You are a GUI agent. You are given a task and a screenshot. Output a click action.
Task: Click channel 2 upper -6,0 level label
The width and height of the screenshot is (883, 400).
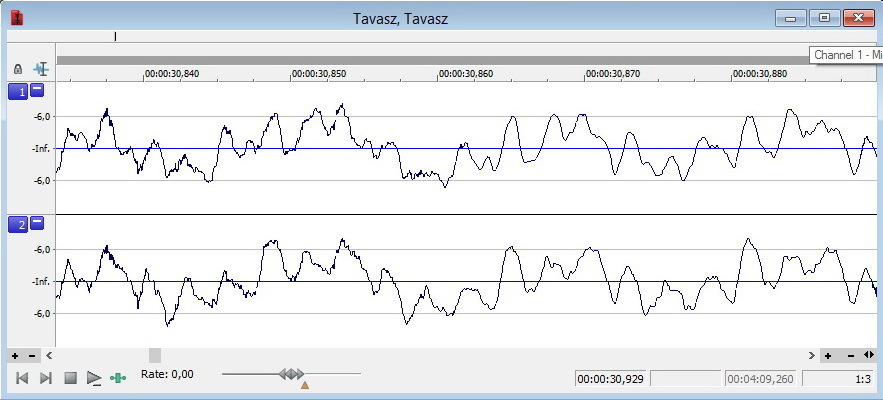coord(42,250)
